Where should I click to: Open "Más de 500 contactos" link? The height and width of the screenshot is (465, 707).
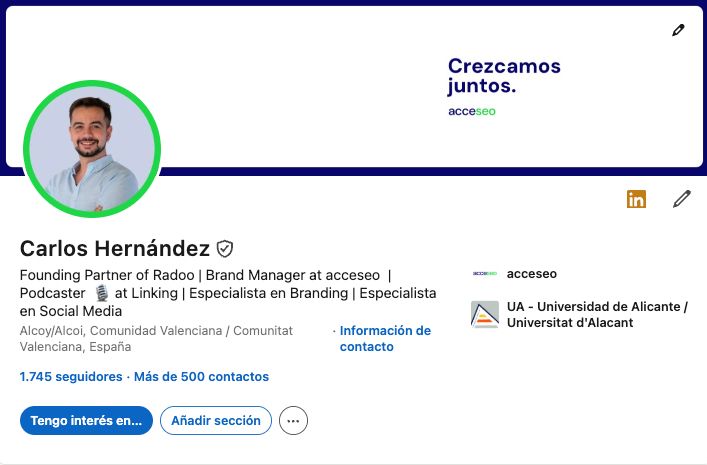201,377
